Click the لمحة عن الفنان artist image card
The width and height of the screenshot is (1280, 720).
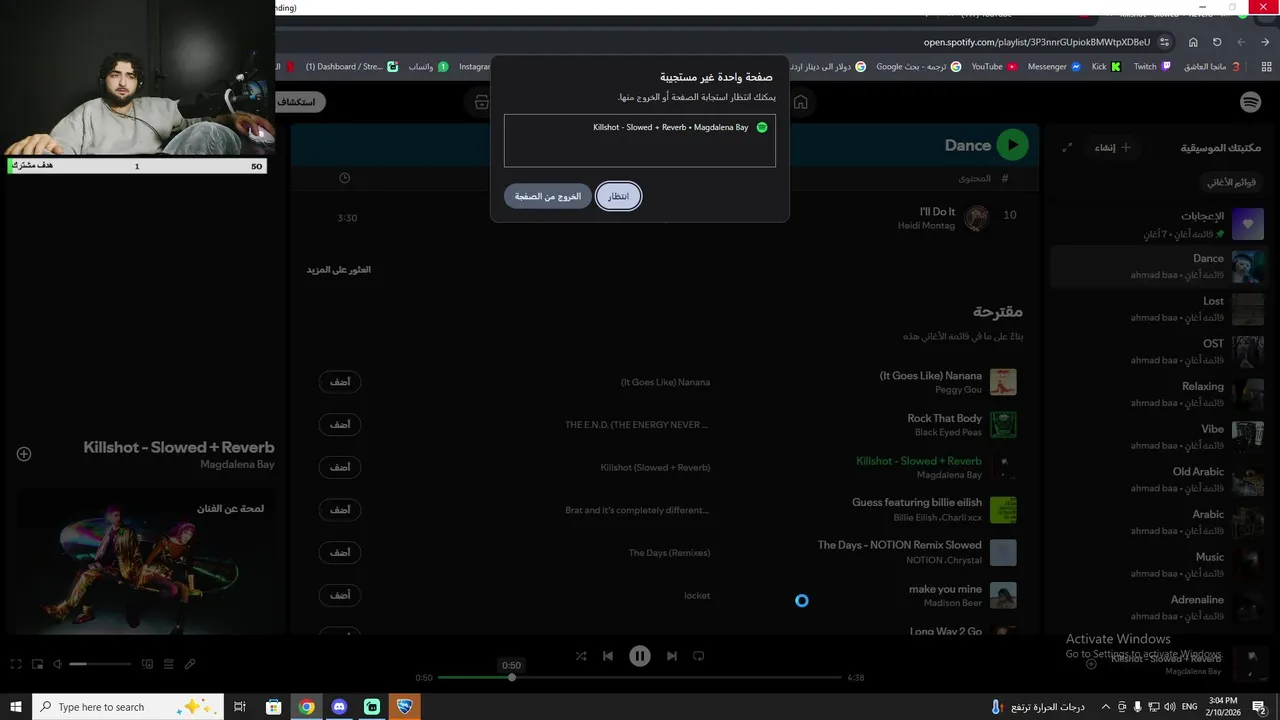pos(145,560)
